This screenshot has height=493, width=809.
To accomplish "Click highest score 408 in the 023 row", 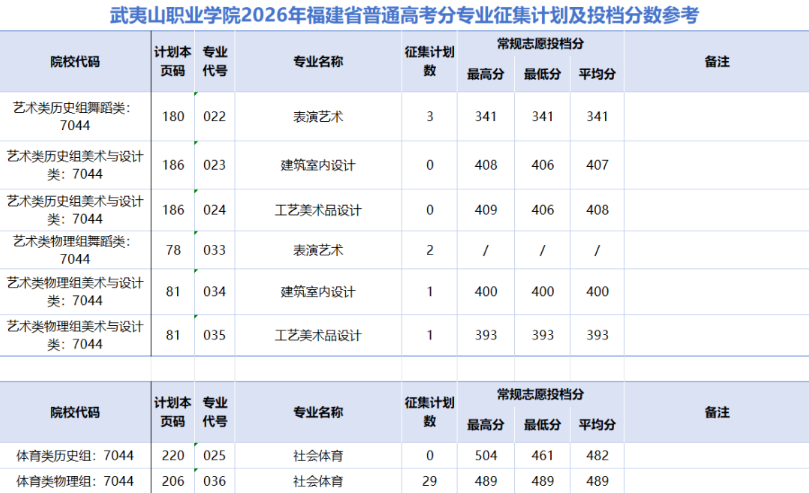I will (x=486, y=165).
